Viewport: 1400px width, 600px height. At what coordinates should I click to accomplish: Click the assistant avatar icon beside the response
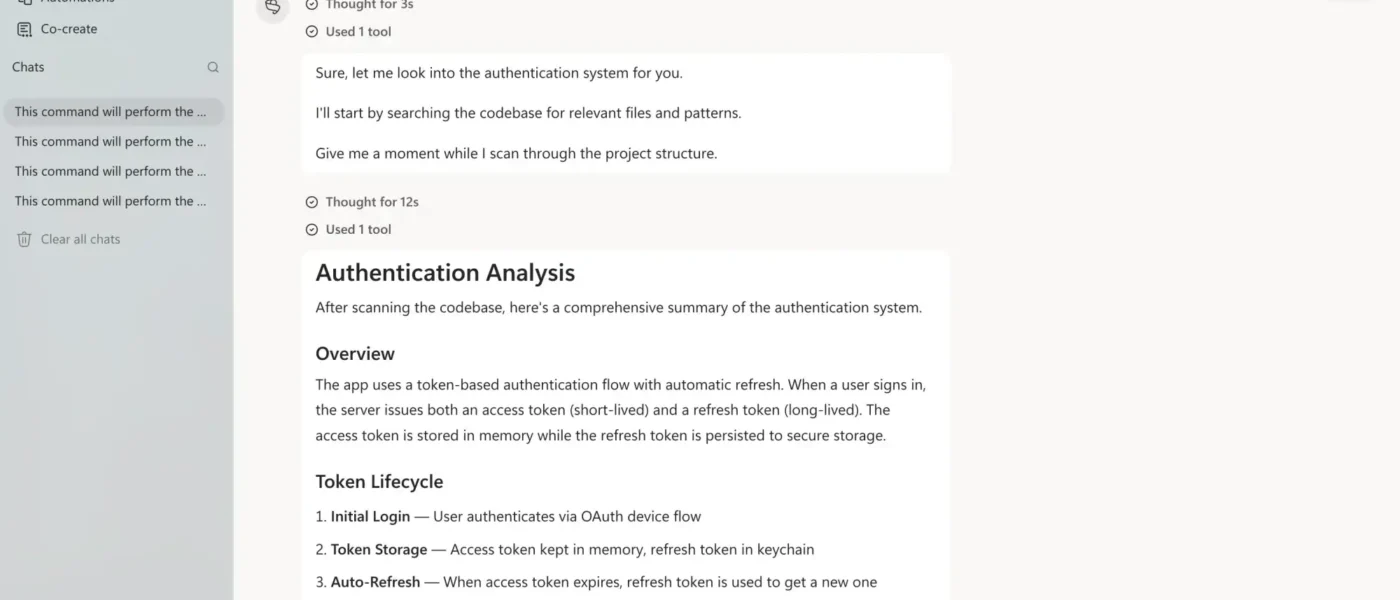272,6
